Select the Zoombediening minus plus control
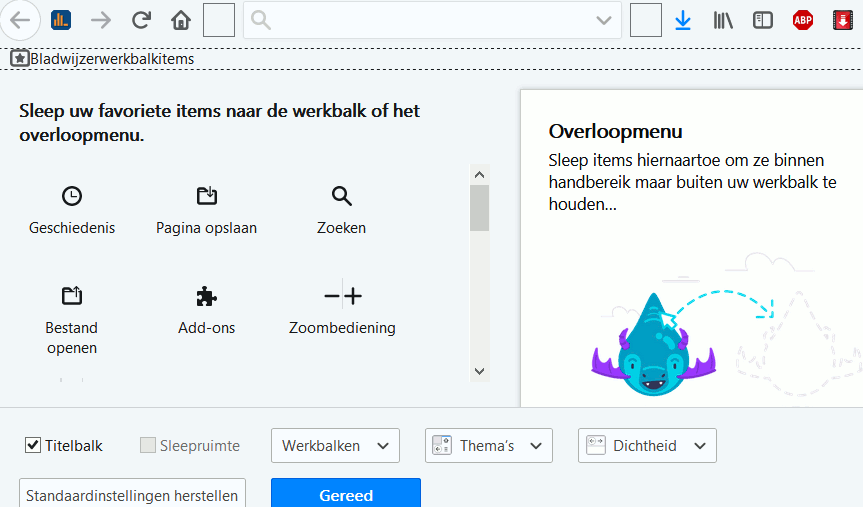 (342, 296)
